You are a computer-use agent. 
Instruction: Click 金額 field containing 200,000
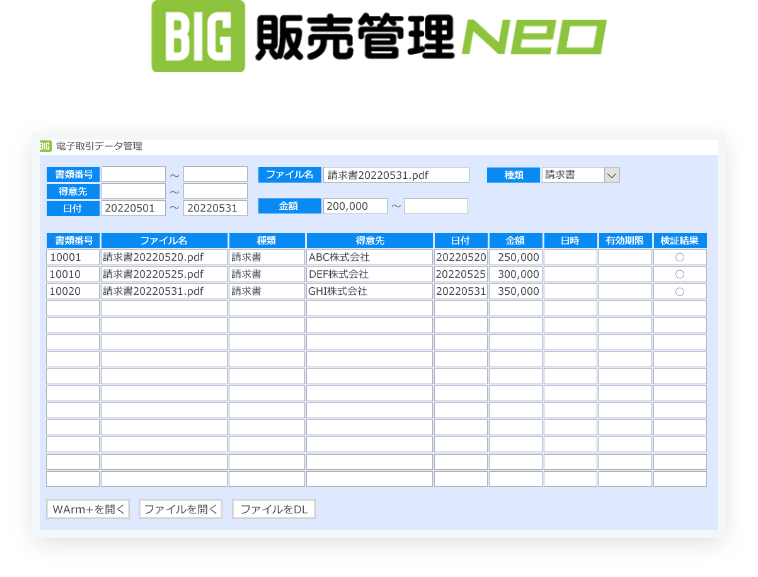pos(355,206)
